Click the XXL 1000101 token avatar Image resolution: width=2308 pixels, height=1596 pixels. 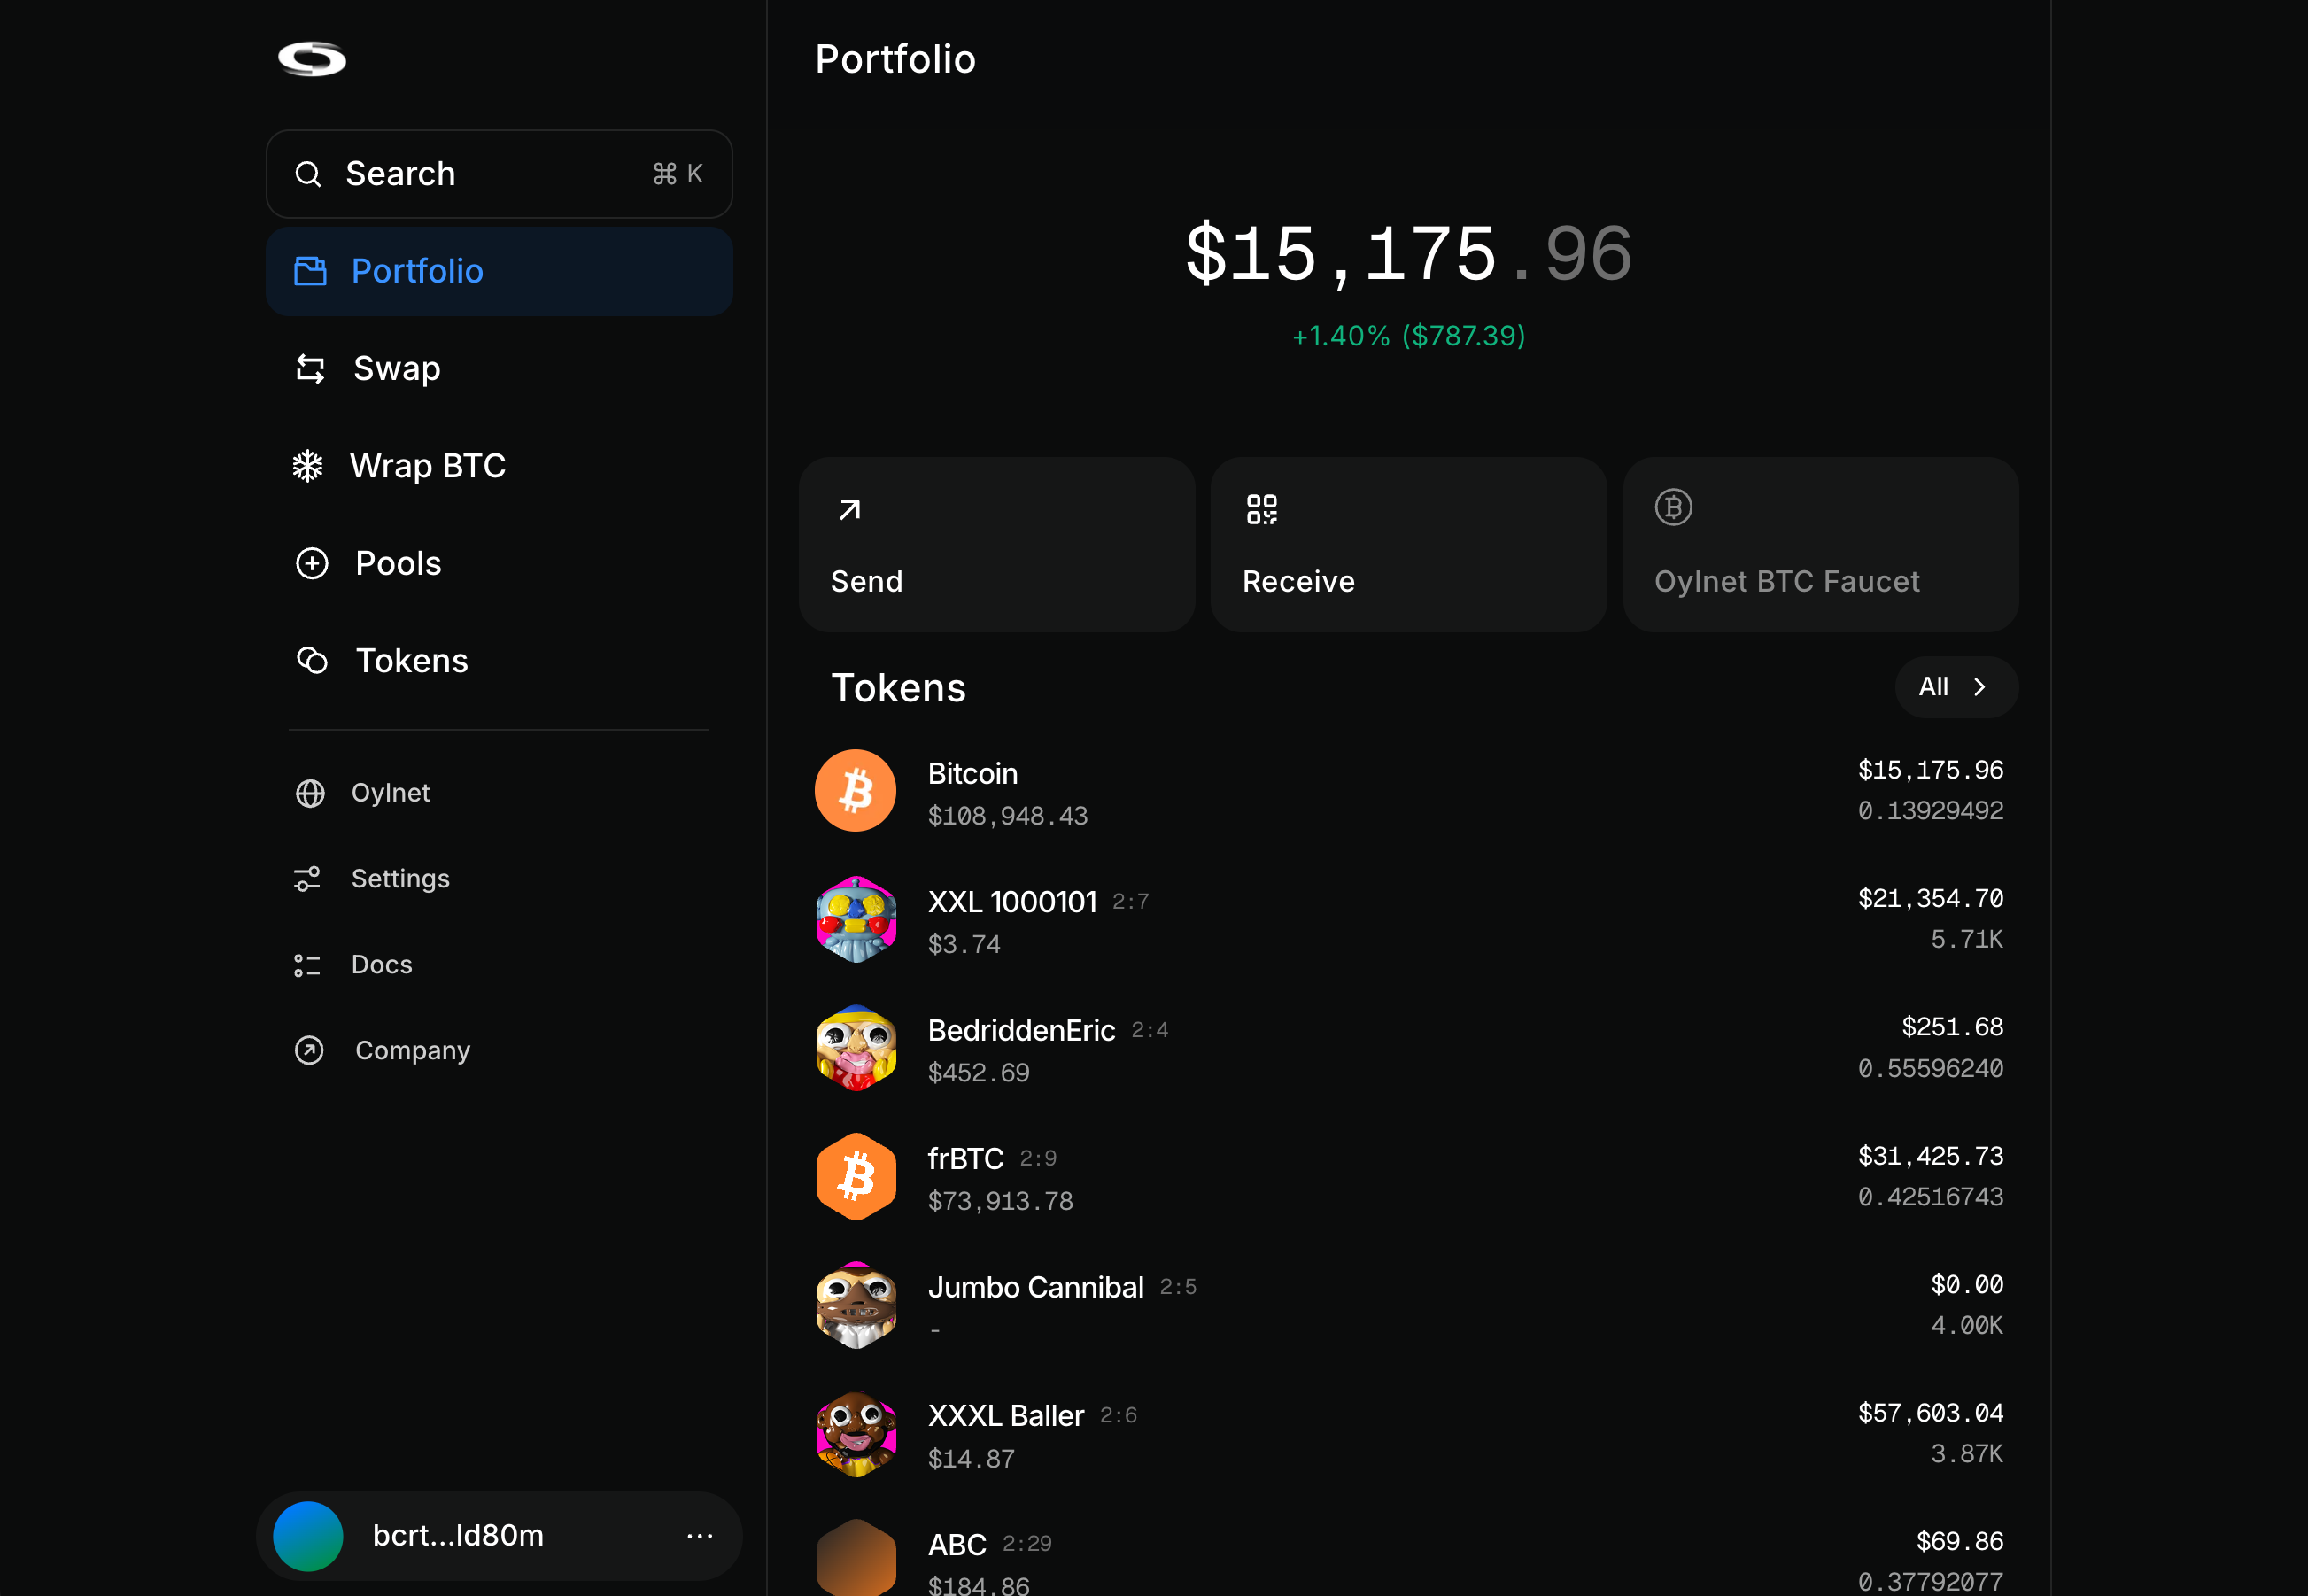coord(855,919)
